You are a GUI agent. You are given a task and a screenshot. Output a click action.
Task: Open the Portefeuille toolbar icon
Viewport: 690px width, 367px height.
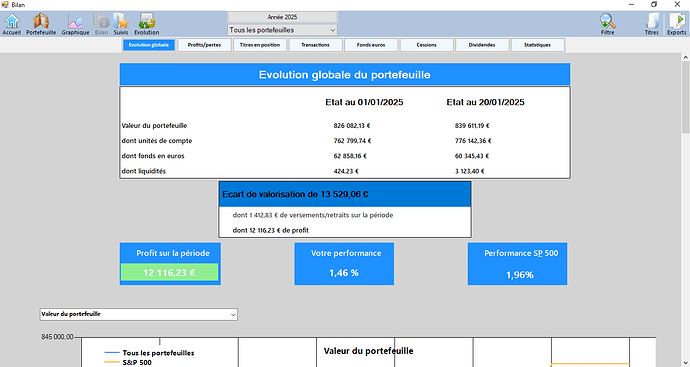tap(41, 24)
